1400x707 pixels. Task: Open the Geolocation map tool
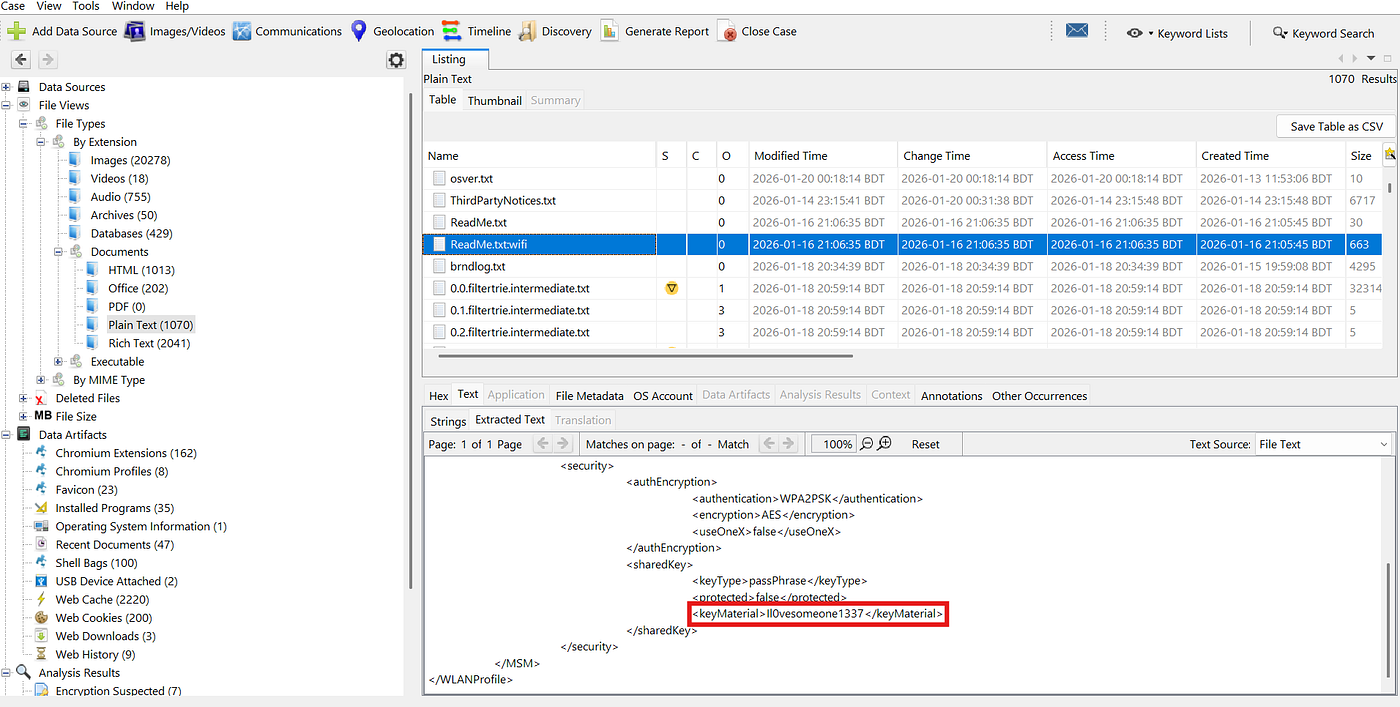359,31
